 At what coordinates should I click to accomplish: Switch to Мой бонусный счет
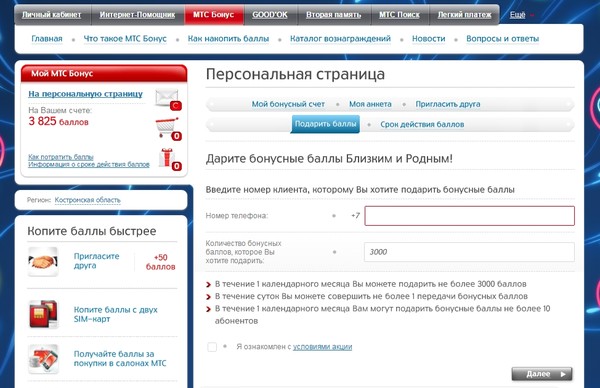[x=288, y=104]
